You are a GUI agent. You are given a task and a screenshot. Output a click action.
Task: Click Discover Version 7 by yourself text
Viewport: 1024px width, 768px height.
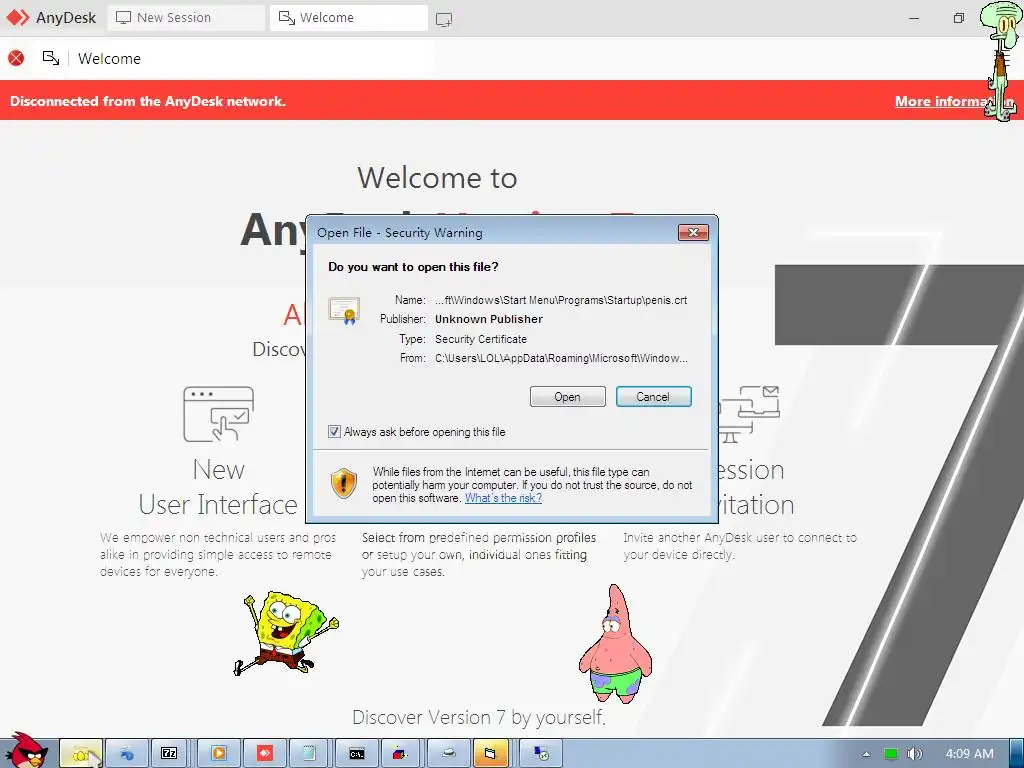coord(479,718)
